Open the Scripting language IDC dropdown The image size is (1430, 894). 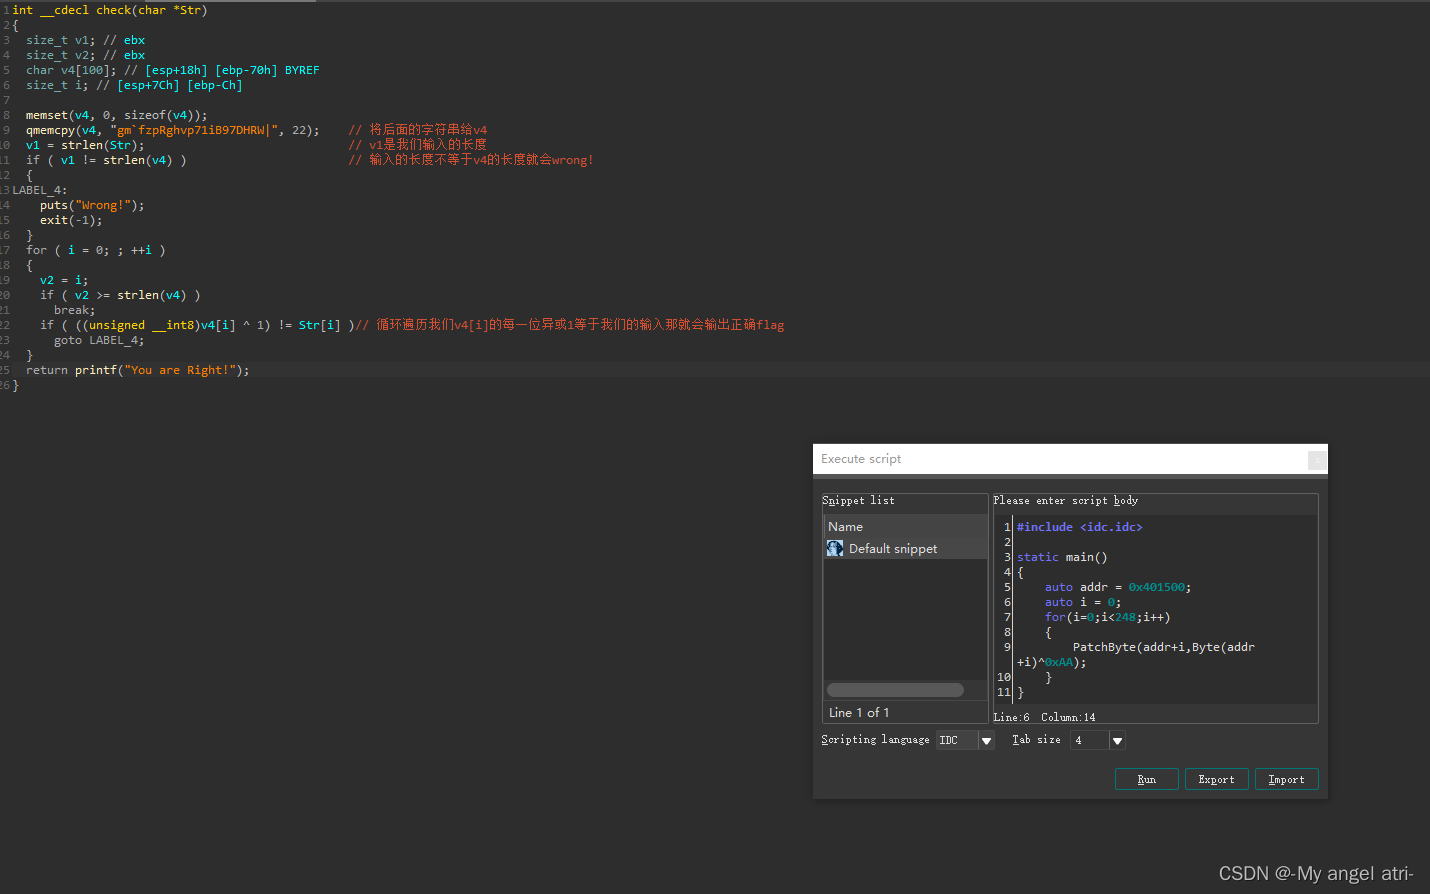tap(986, 740)
